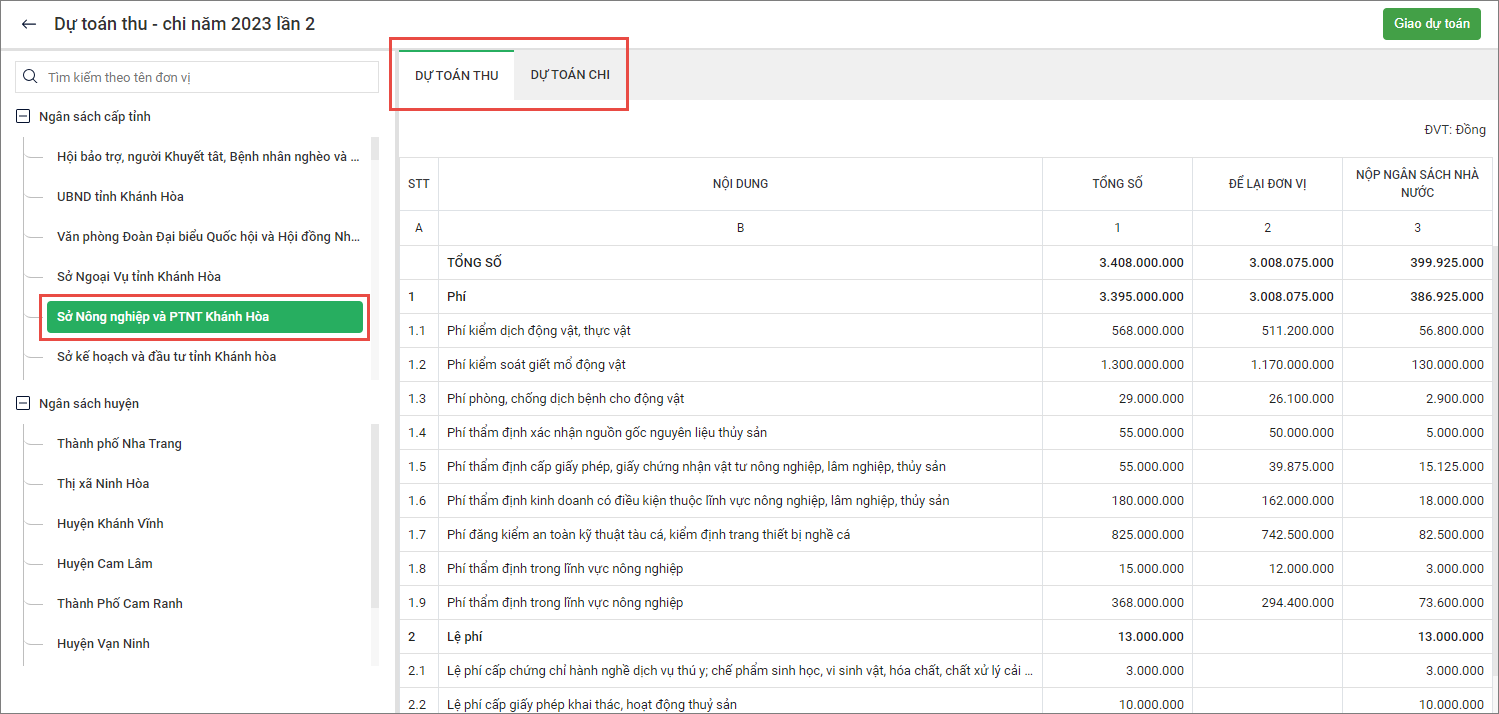Select the DỰ TOÁN THU tab

456,75
